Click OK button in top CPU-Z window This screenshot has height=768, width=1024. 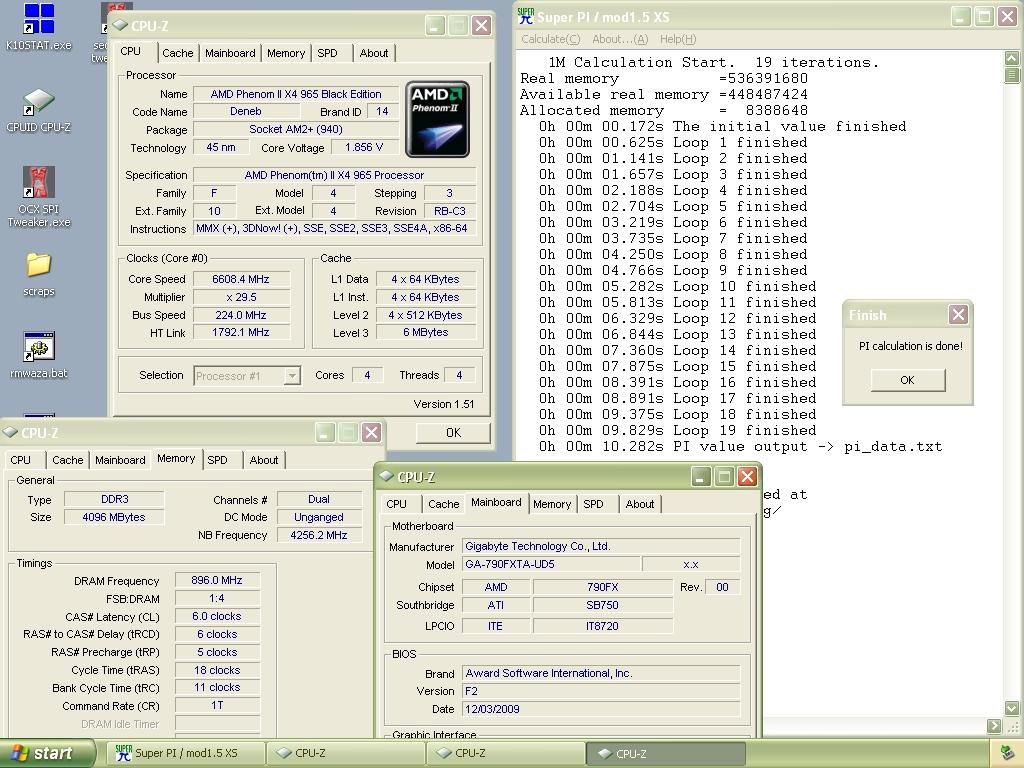tap(453, 432)
